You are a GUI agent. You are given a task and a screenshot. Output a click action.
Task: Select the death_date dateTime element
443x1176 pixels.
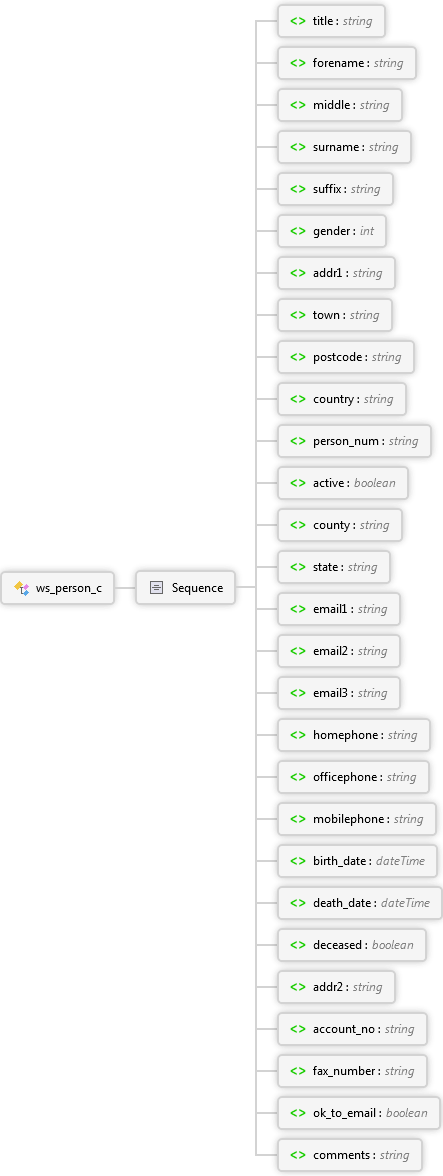360,903
